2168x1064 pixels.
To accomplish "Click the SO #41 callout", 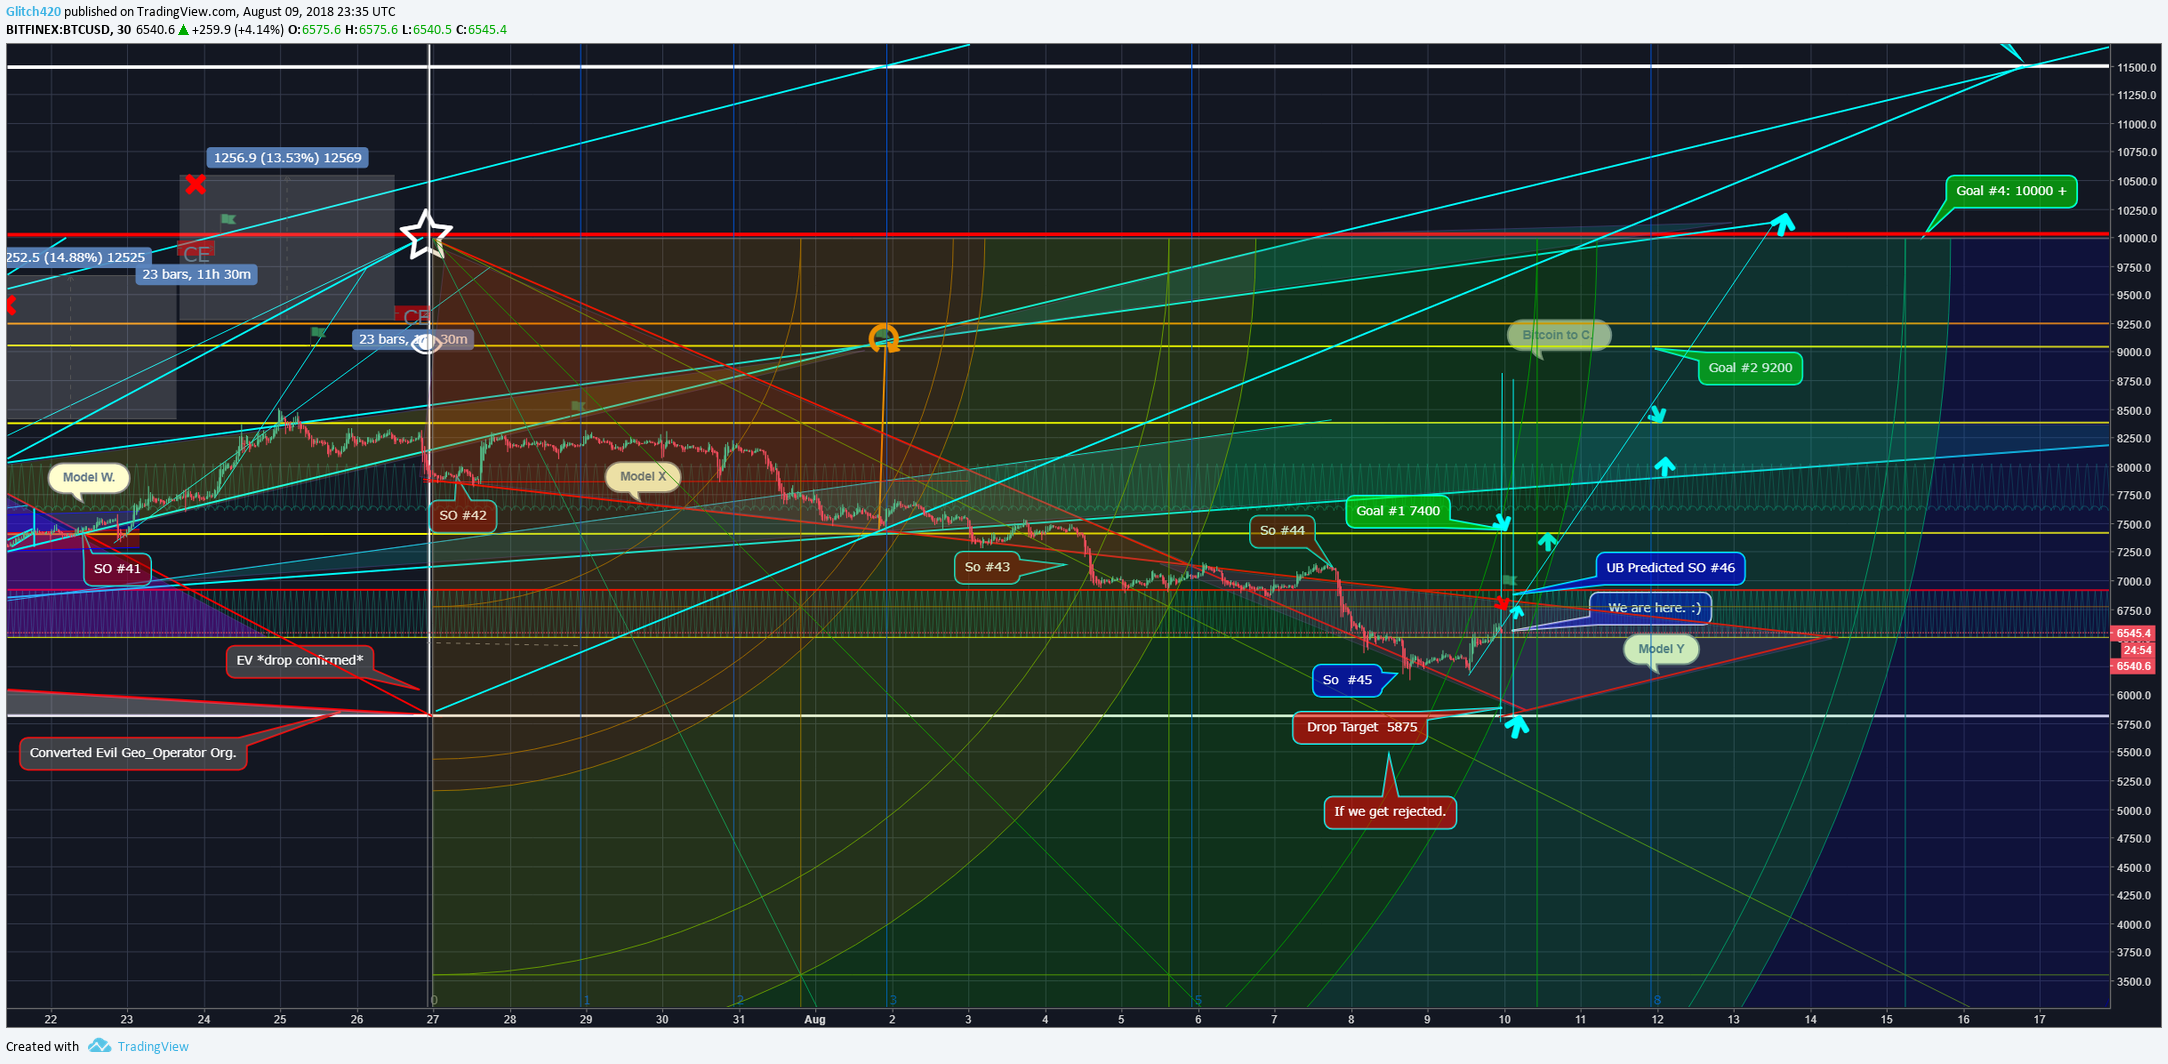I will pyautogui.click(x=117, y=569).
